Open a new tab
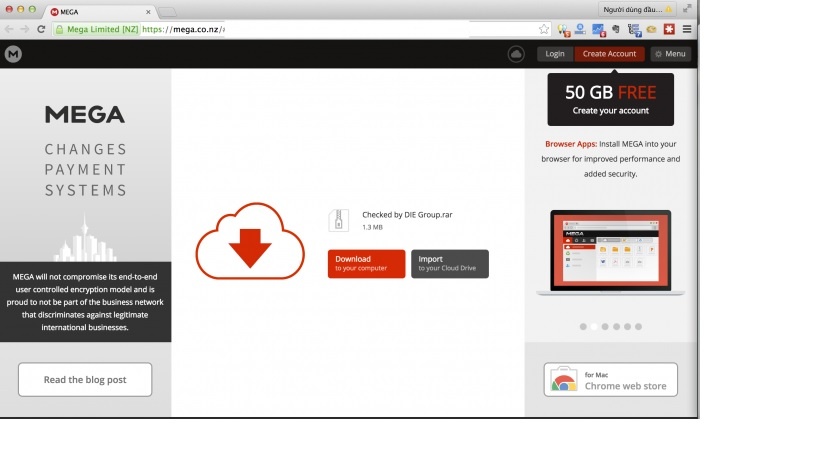819x460 pixels. (167, 12)
